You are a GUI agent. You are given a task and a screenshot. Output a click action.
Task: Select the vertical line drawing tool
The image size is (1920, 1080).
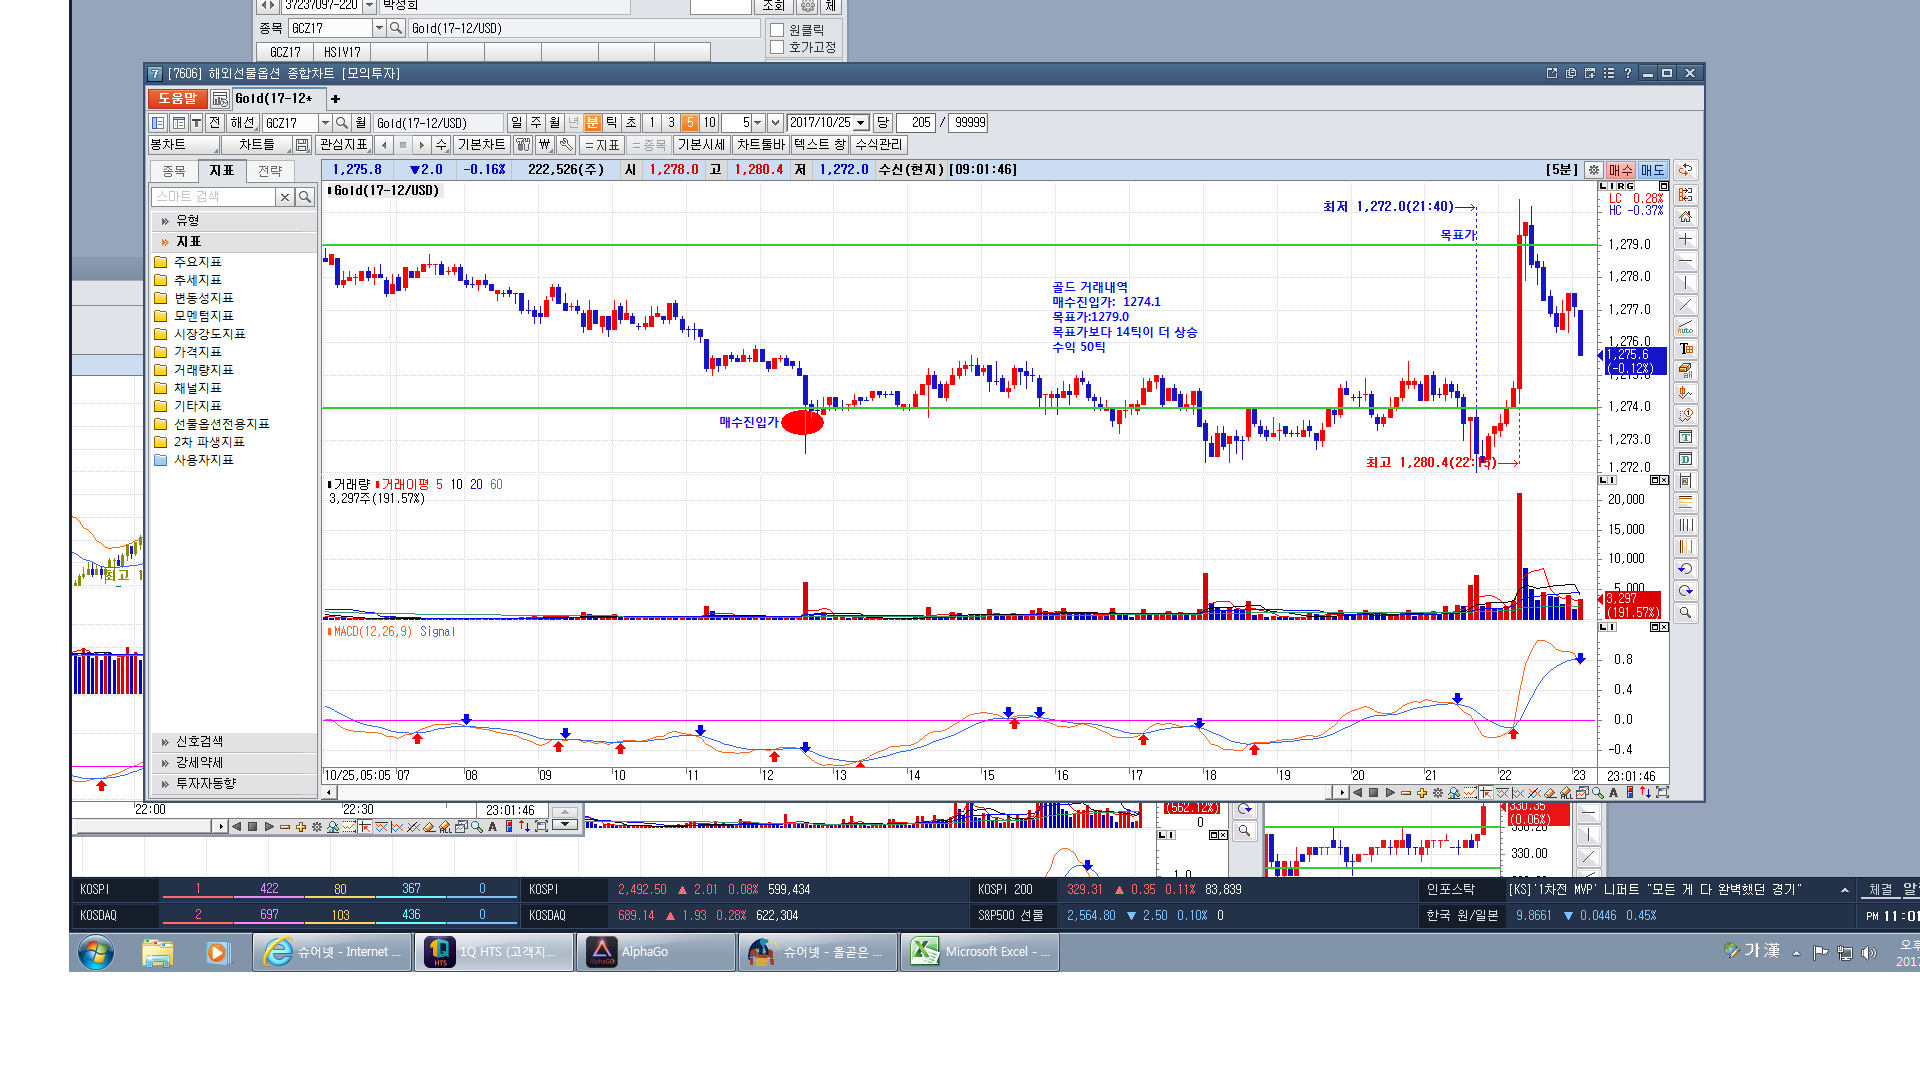(1685, 283)
